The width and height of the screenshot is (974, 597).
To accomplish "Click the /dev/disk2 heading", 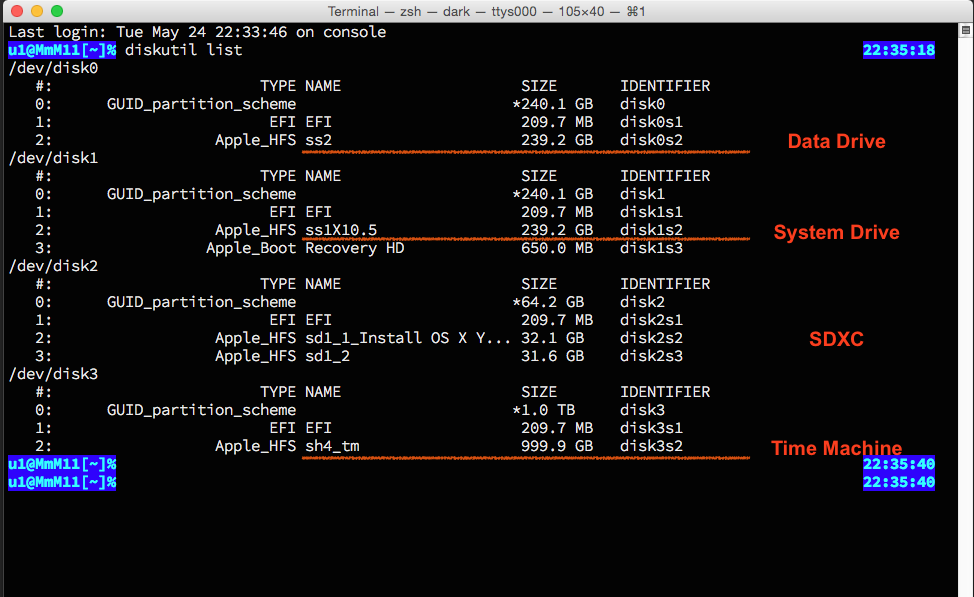I will point(53,267).
